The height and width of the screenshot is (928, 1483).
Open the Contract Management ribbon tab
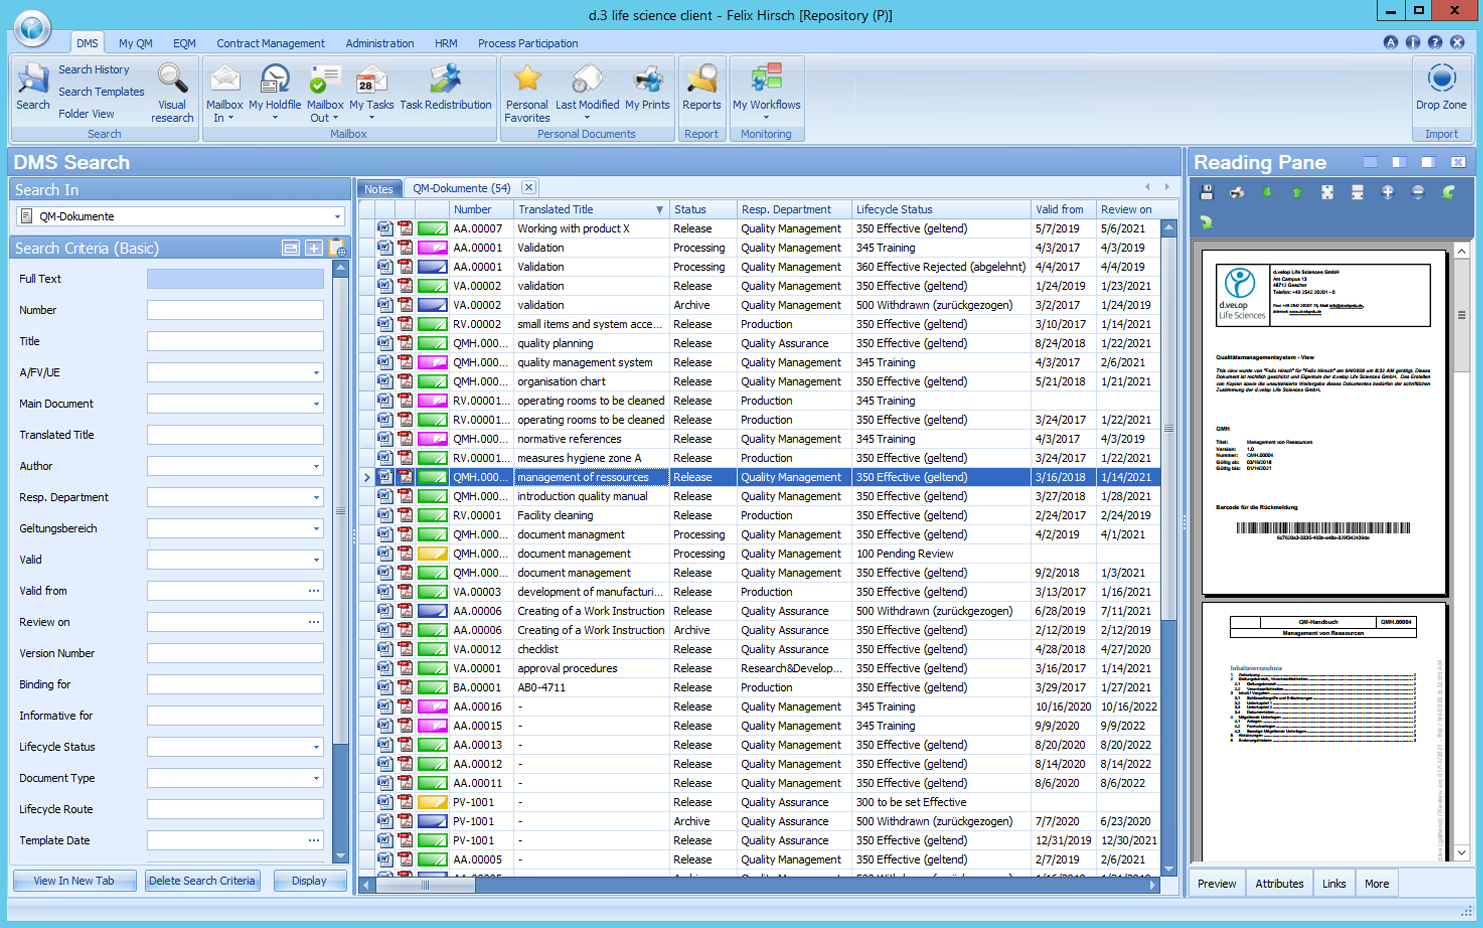coord(270,43)
